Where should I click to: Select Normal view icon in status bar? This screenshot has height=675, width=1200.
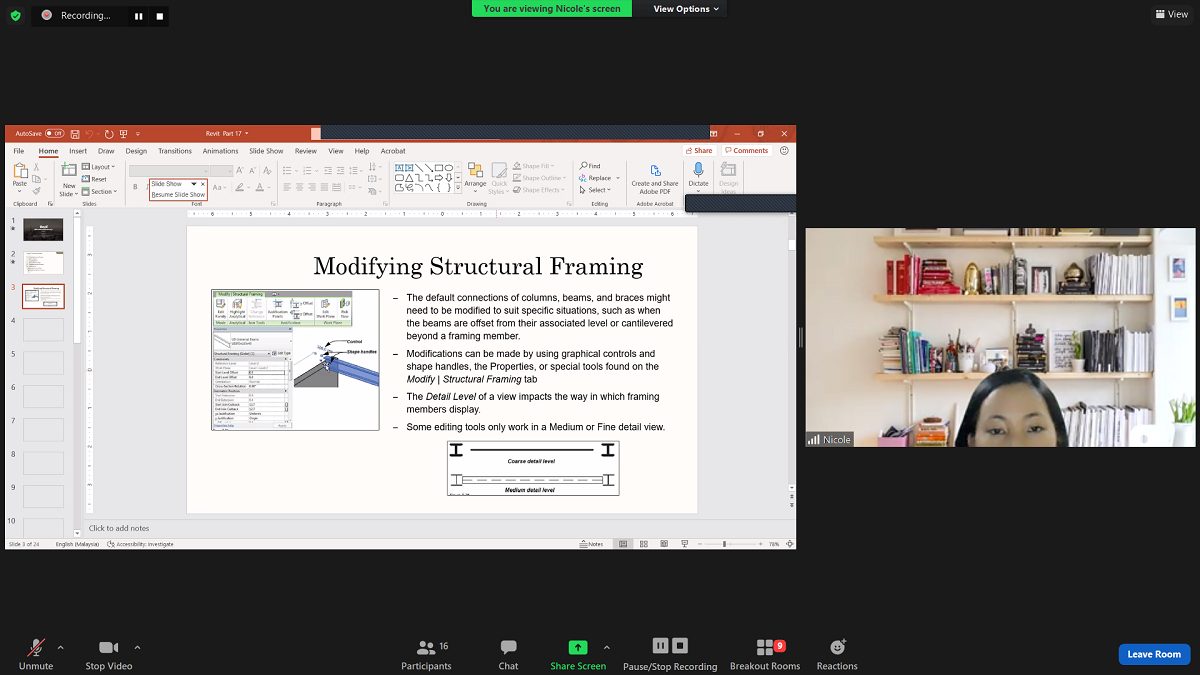622,544
